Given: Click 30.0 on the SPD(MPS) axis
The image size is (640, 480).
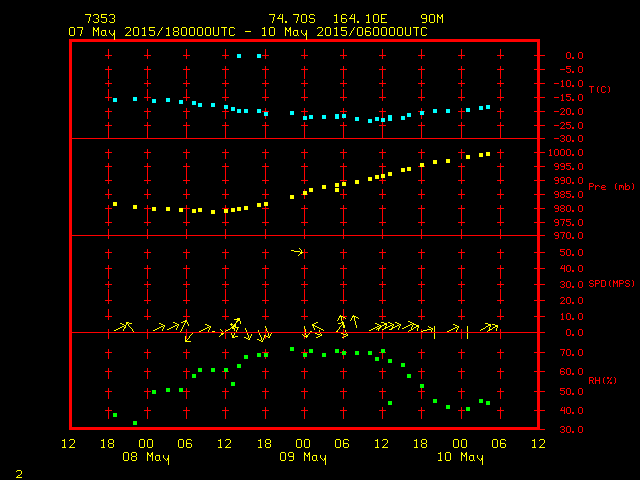Looking at the screenshot, I should [x=571, y=285].
